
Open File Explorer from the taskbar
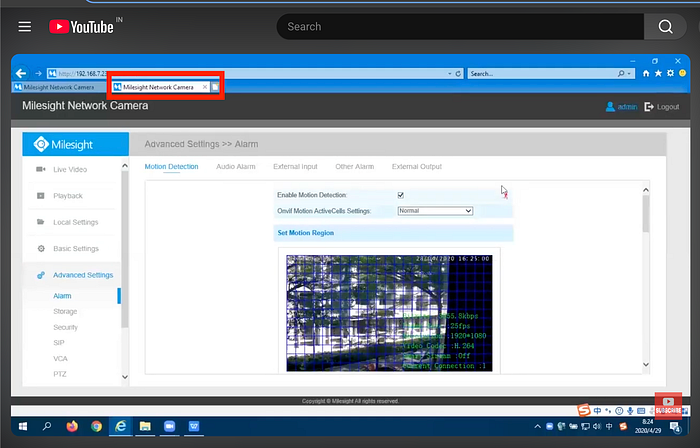click(145, 427)
